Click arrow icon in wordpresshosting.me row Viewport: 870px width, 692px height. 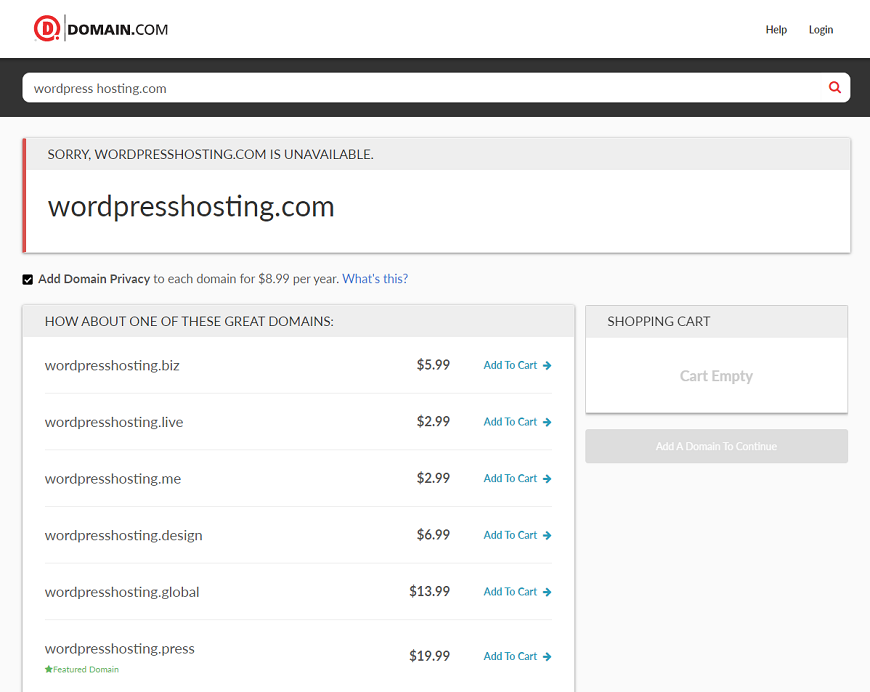(547, 478)
